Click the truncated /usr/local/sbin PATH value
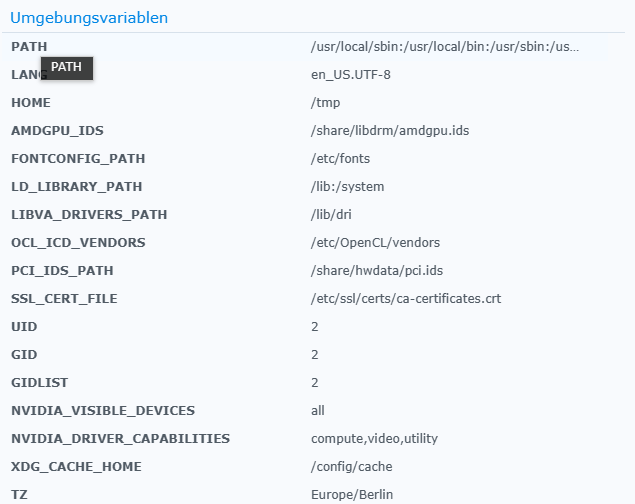Viewport: 635px width, 504px height. pos(445,47)
